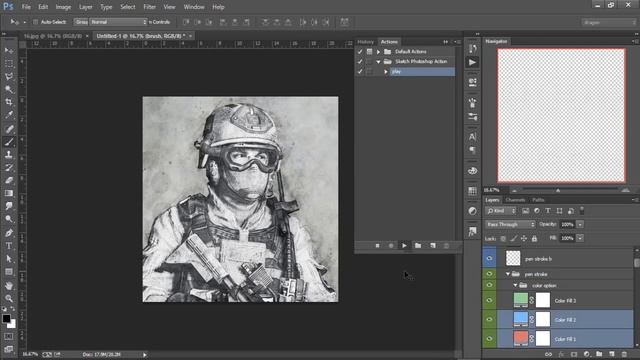Select the Move tool in the toolbox
This screenshot has width=640, height=360.
coord(9,50)
